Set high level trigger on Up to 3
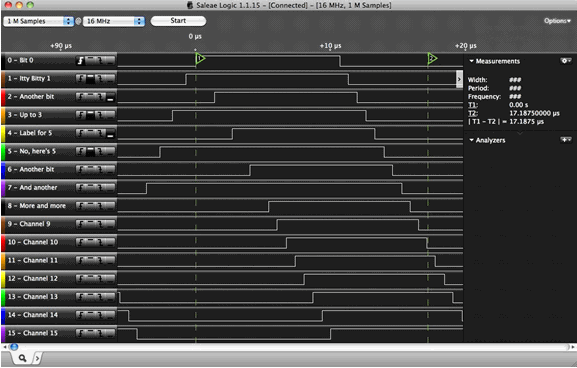 [x=91, y=115]
